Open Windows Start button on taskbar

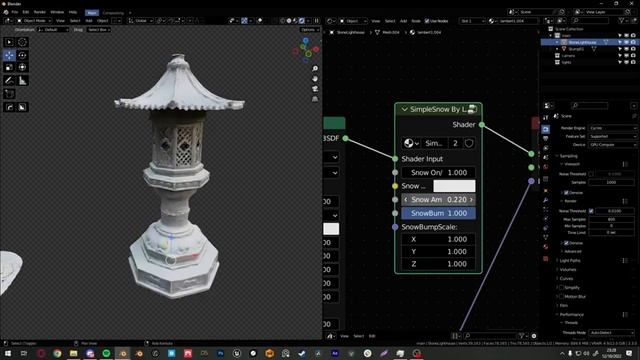[x=7, y=353]
